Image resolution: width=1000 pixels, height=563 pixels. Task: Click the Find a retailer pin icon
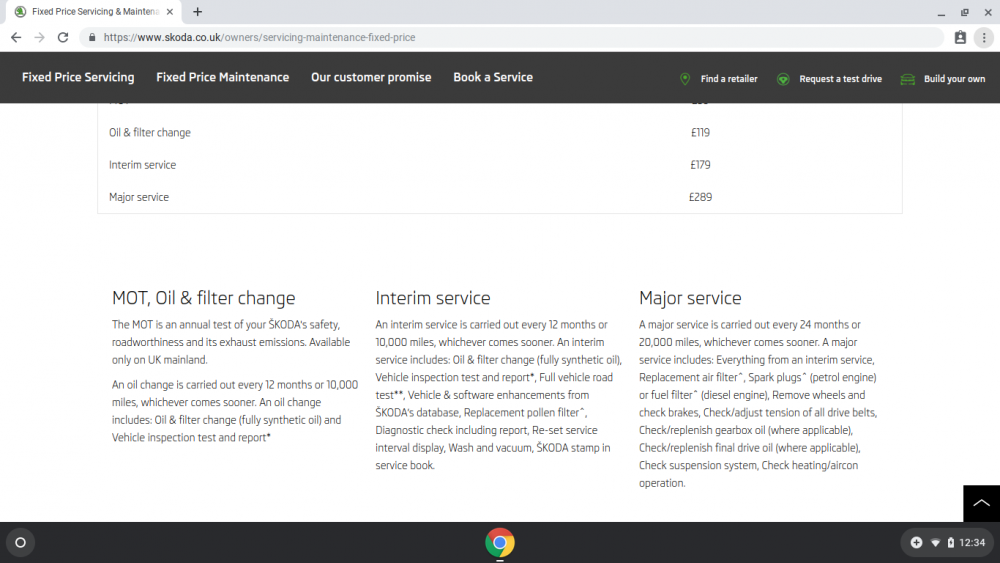(x=685, y=79)
